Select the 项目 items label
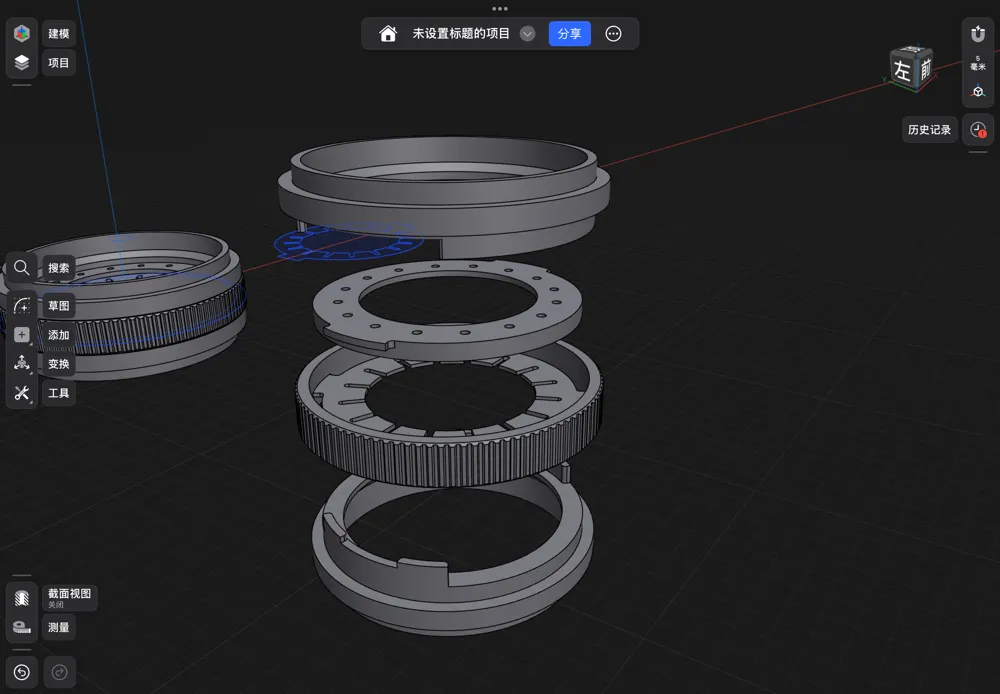 tap(59, 63)
